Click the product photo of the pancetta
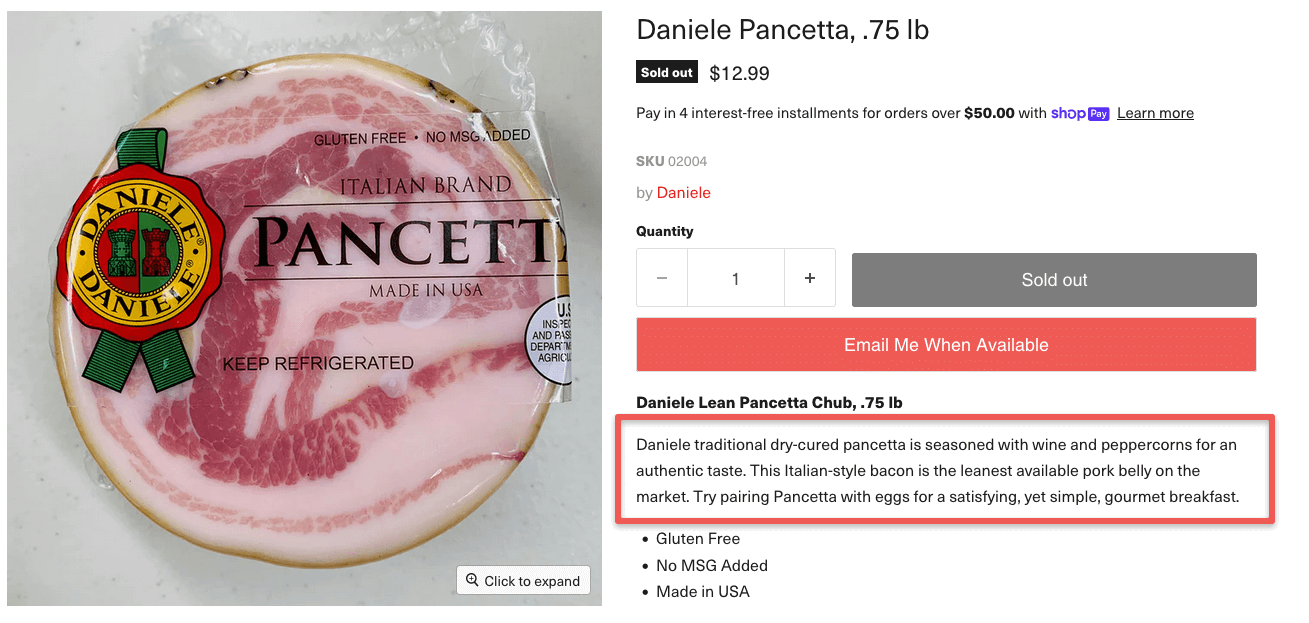This screenshot has height=623, width=1309. point(300,300)
